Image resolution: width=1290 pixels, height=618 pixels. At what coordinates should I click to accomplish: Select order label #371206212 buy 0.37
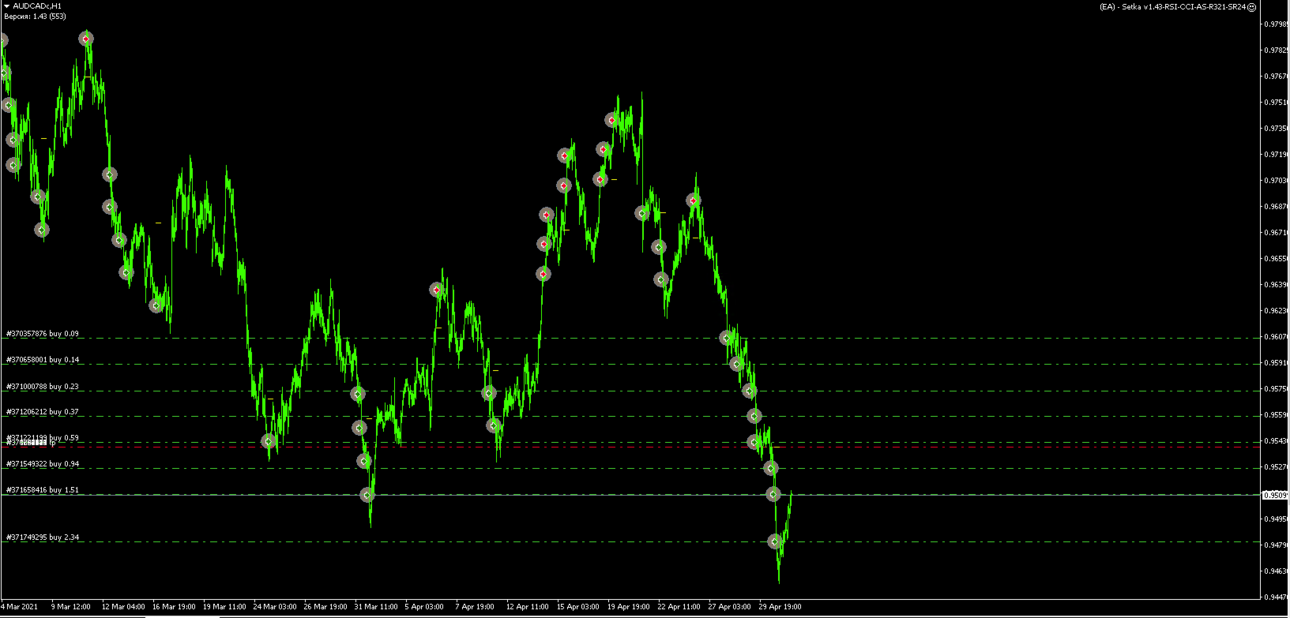click(43, 412)
